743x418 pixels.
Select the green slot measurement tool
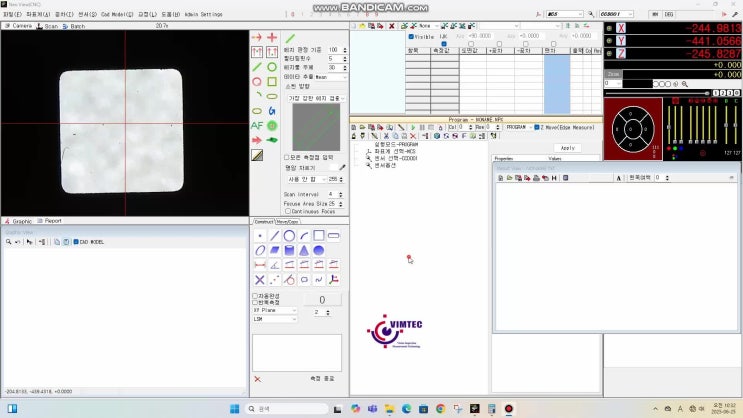[272, 97]
